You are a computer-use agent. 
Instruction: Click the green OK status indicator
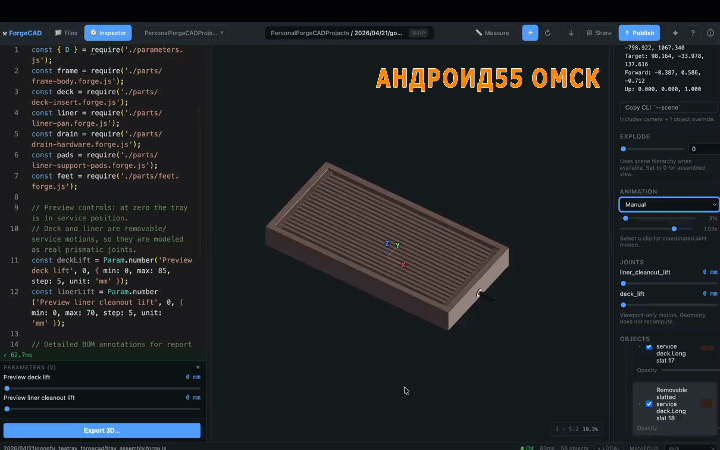pyautogui.click(x=527, y=448)
